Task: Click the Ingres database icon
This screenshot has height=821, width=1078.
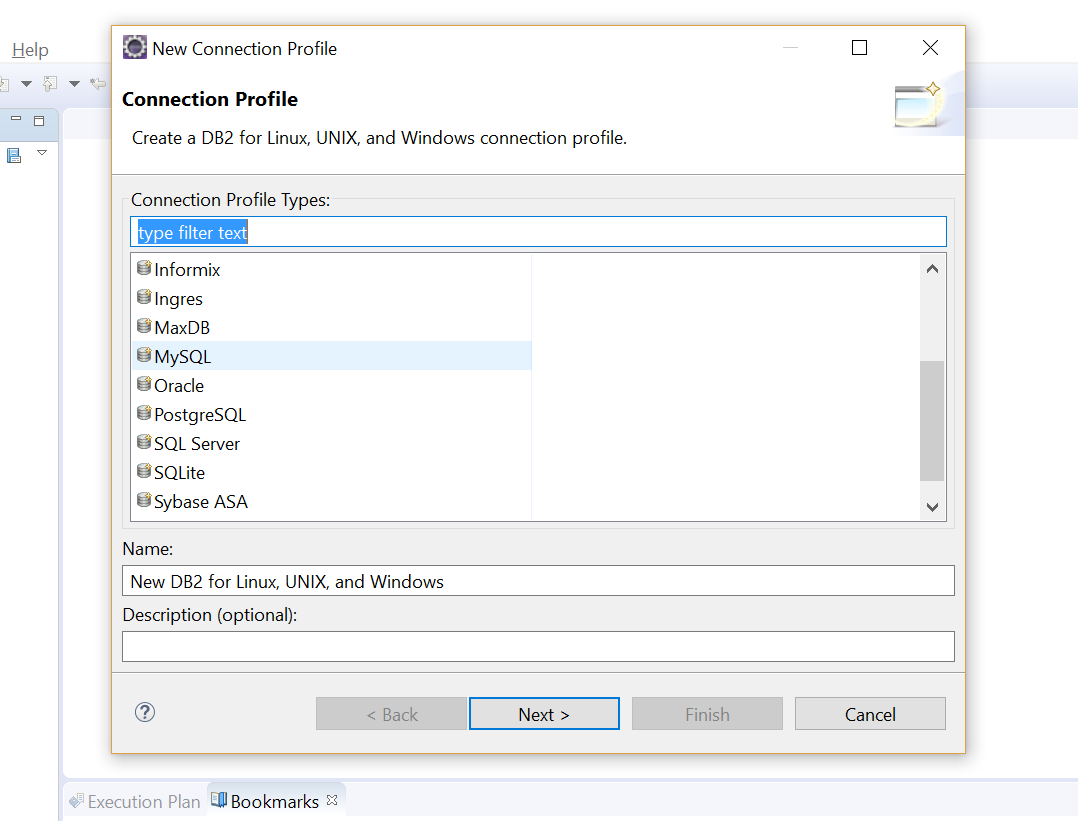Action: pos(144,296)
